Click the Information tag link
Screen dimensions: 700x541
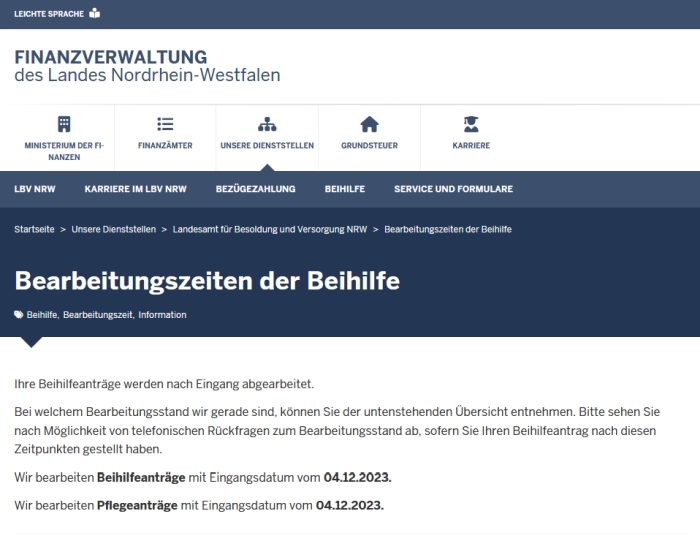pos(162,315)
